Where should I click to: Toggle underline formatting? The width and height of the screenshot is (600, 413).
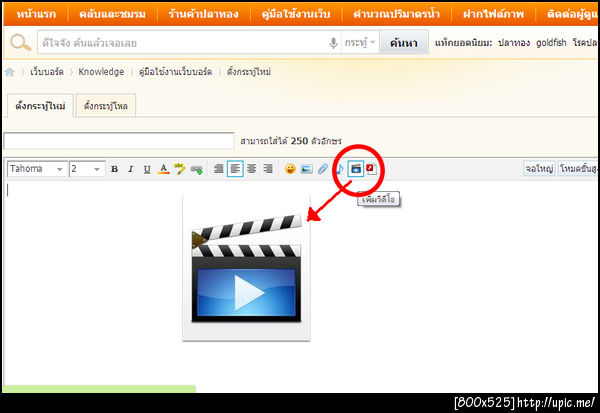(x=147, y=169)
